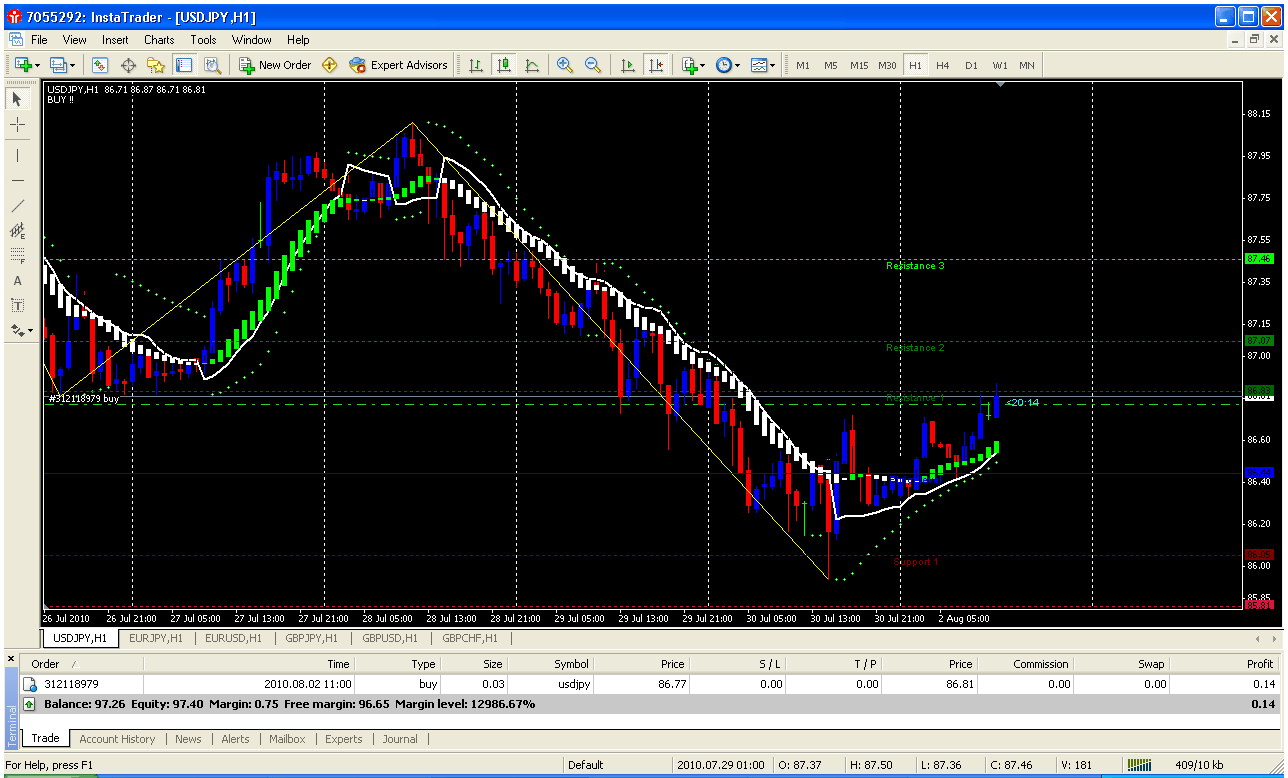Toggle Auto Scroll on the chart

(x=628, y=65)
